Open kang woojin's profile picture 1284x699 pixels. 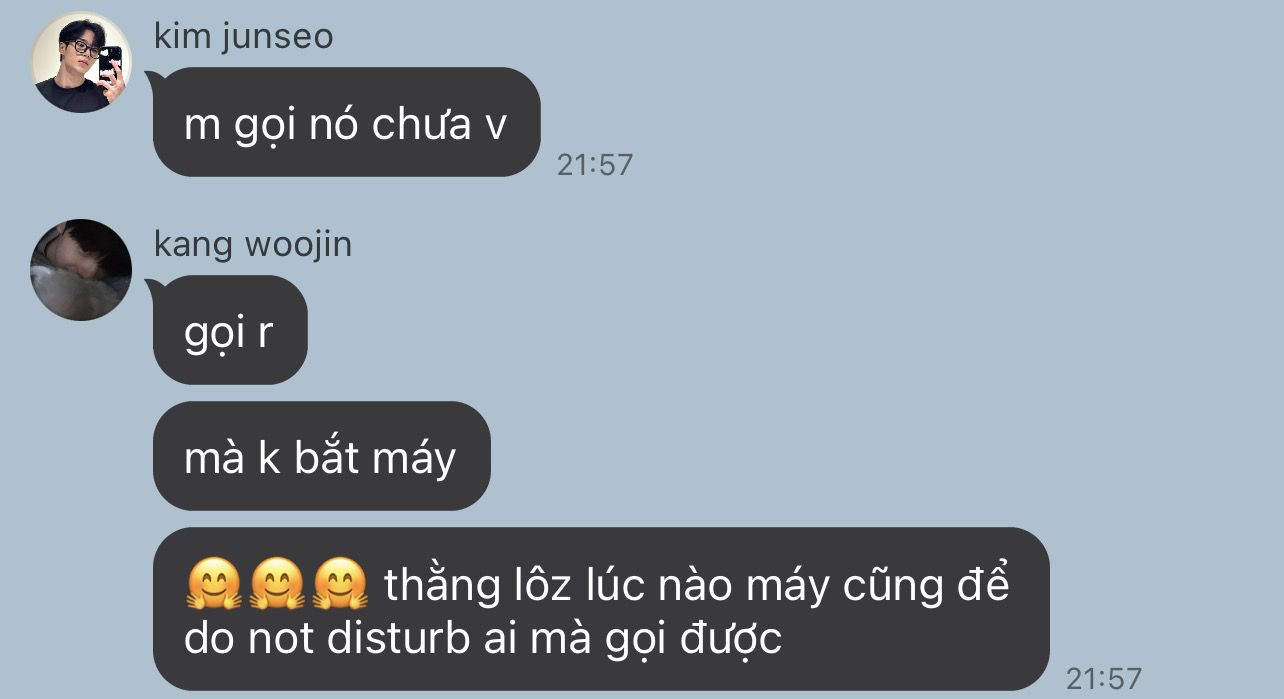coord(81,270)
